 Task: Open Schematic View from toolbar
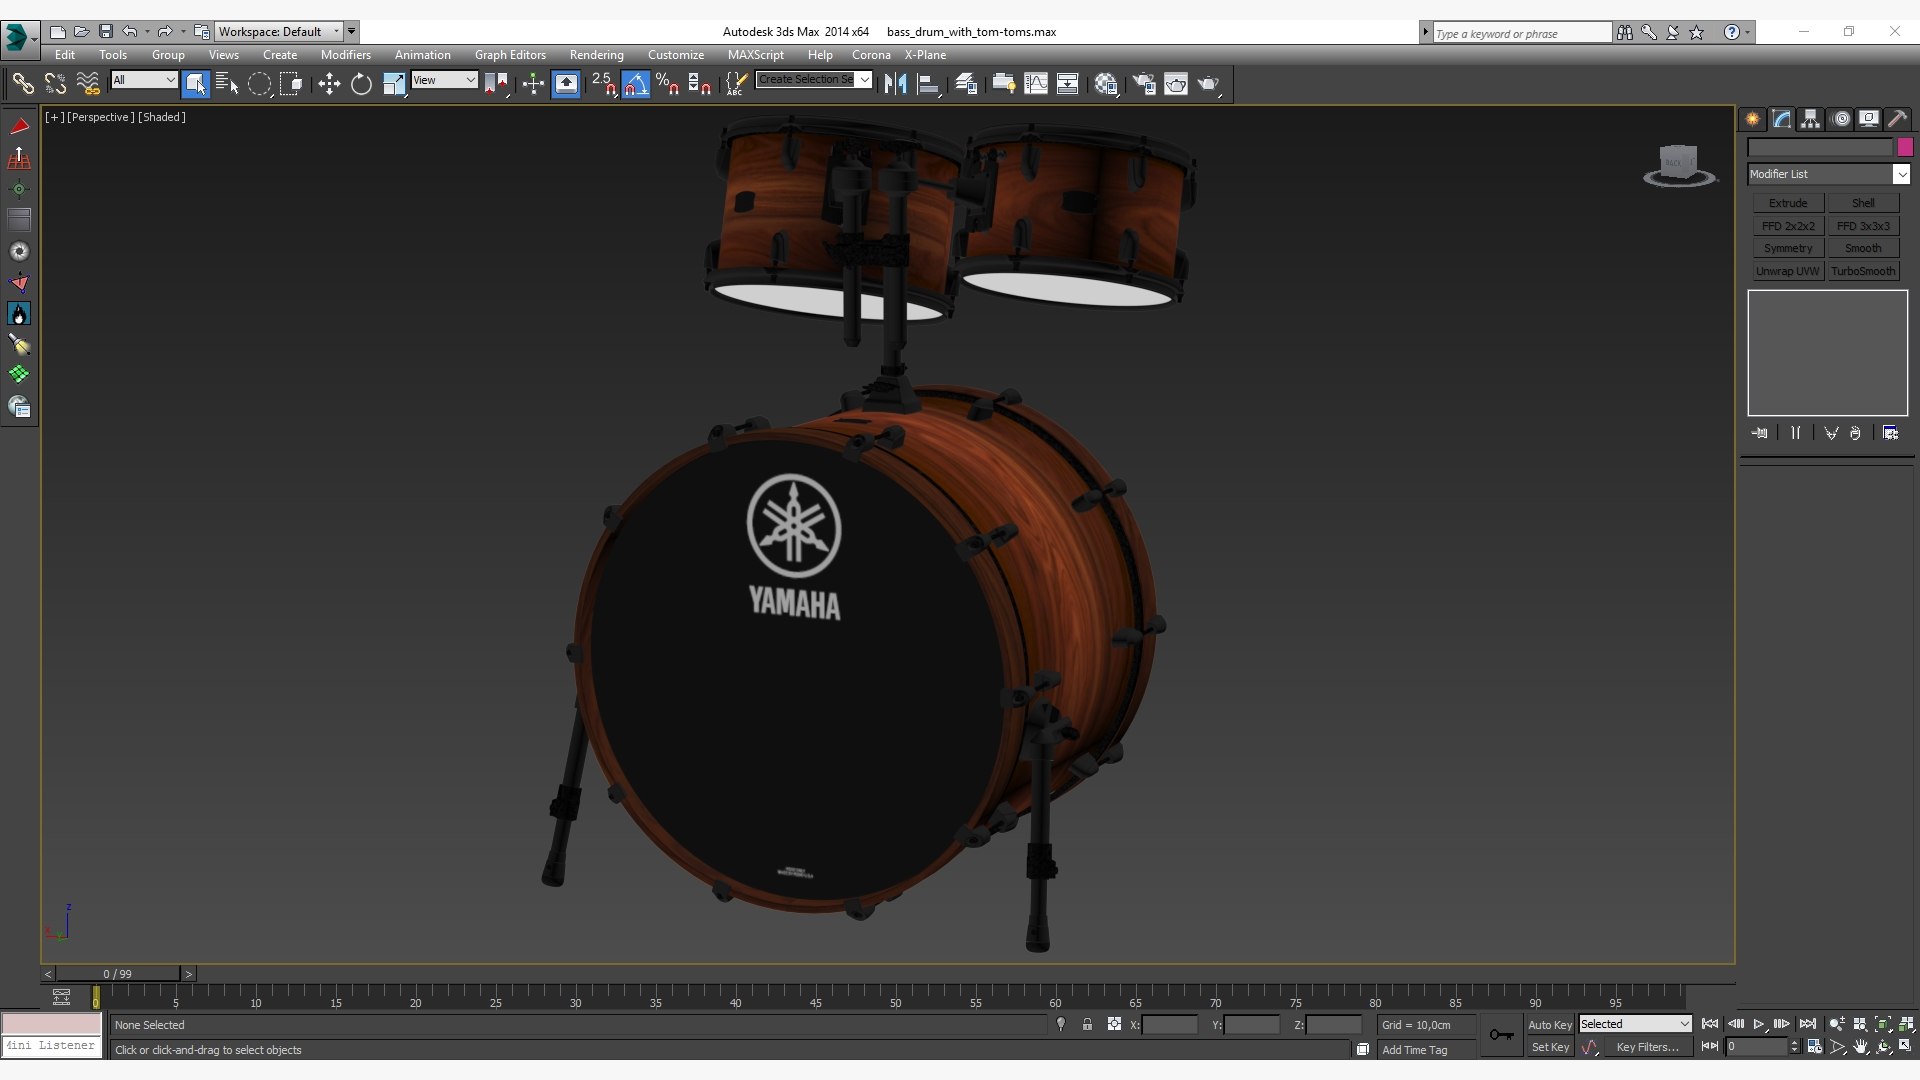click(x=1068, y=84)
